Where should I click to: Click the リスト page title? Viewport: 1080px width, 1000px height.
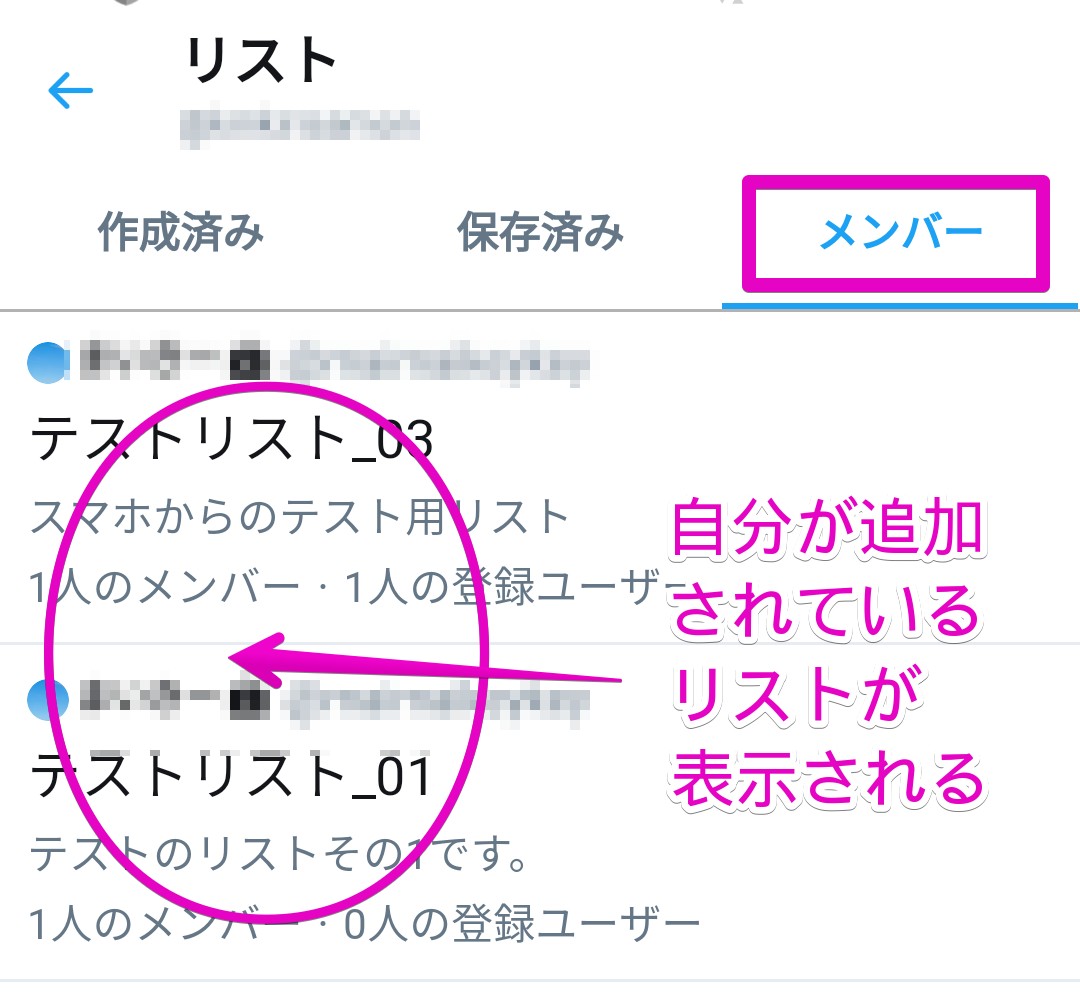click(261, 60)
